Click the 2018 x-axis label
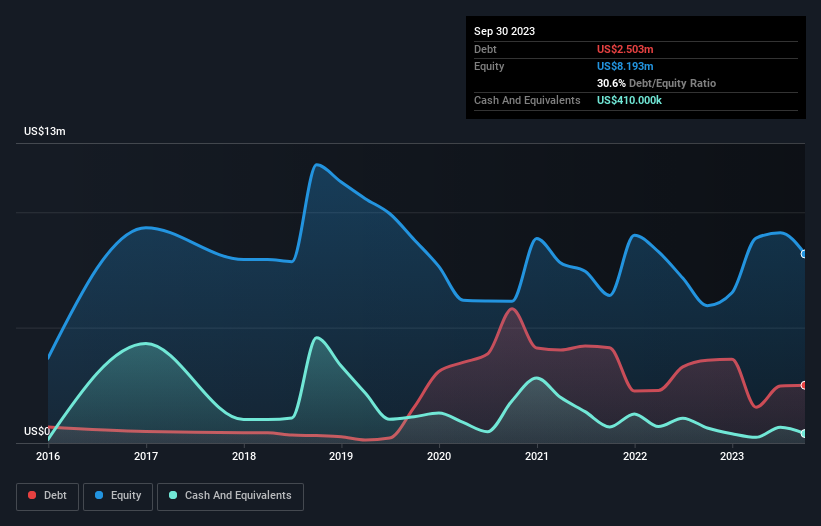The image size is (821, 526). tap(244, 456)
